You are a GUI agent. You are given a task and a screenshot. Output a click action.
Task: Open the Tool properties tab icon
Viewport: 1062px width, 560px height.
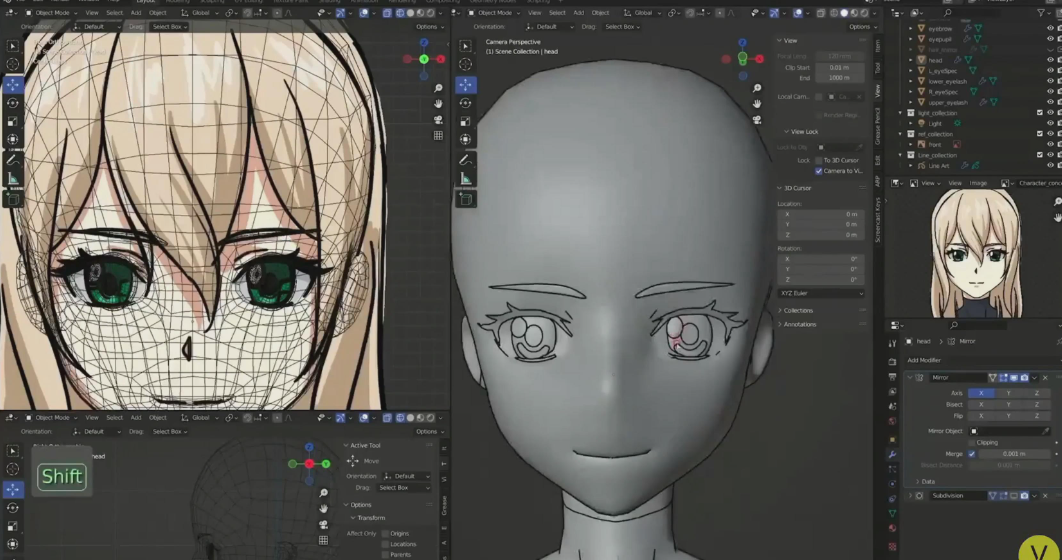tap(892, 344)
